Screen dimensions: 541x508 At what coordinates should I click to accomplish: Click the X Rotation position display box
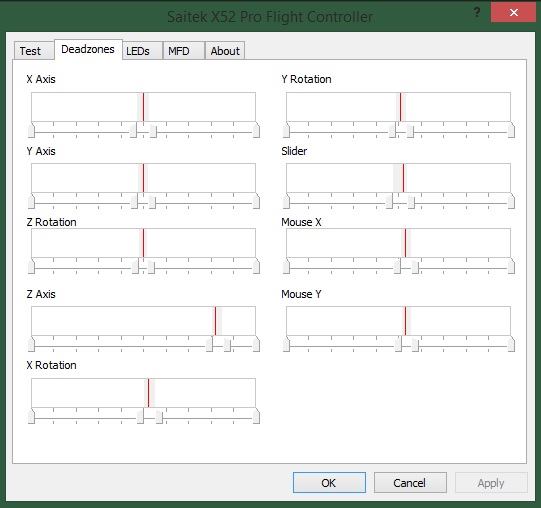pyautogui.click(x=144, y=393)
